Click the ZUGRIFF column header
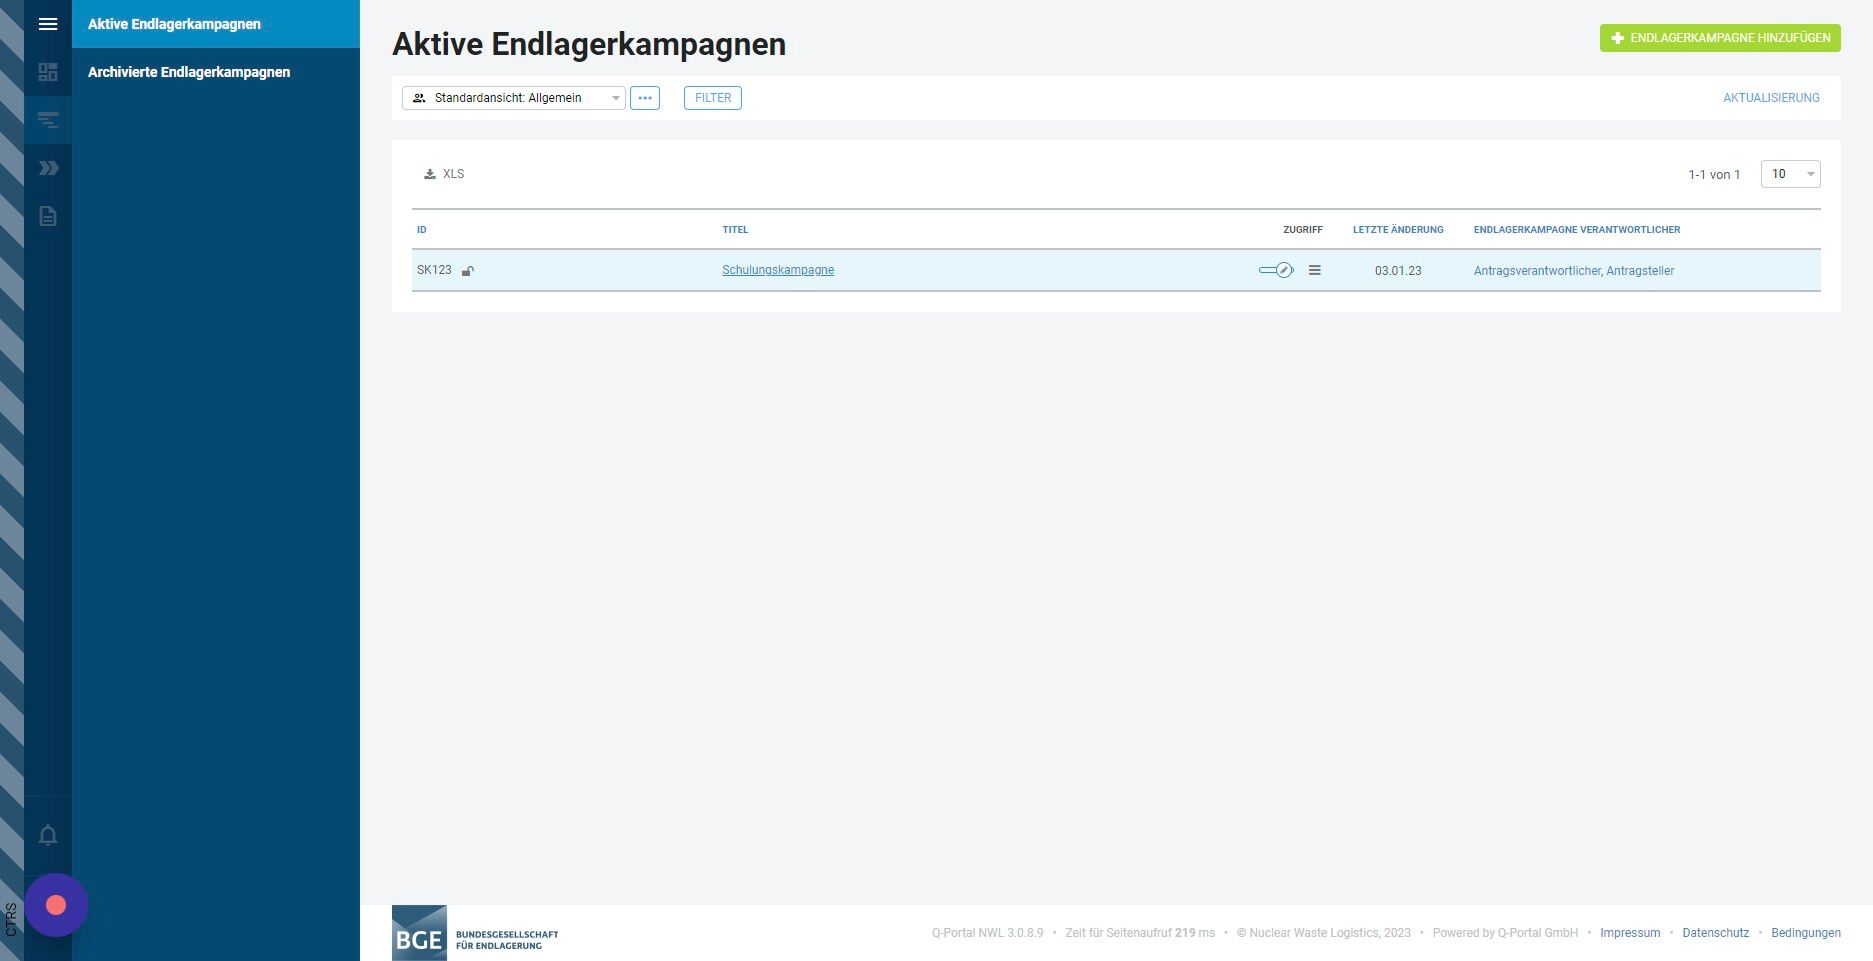The height and width of the screenshot is (961, 1873). pyautogui.click(x=1303, y=230)
